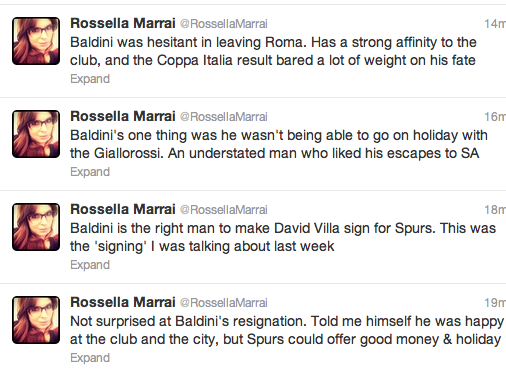The height and width of the screenshot is (369, 506).
Task: Open the 19m timestamp of fourth tweet
Action: tap(495, 303)
